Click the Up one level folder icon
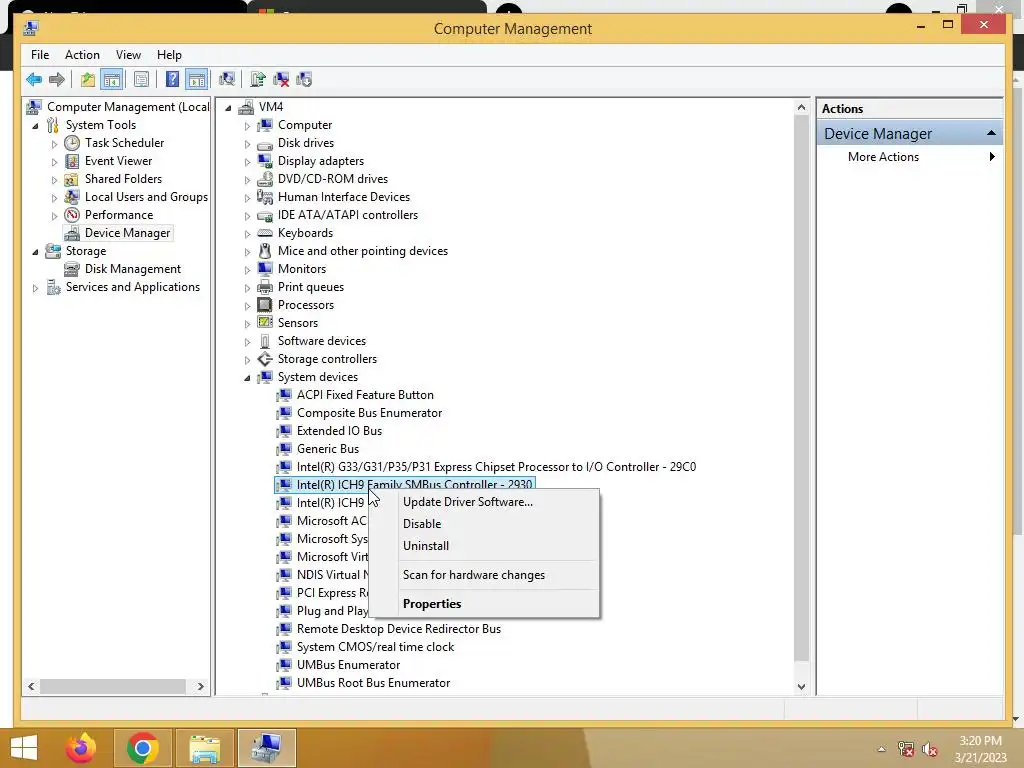Viewport: 1024px width, 768px height. coord(88,80)
